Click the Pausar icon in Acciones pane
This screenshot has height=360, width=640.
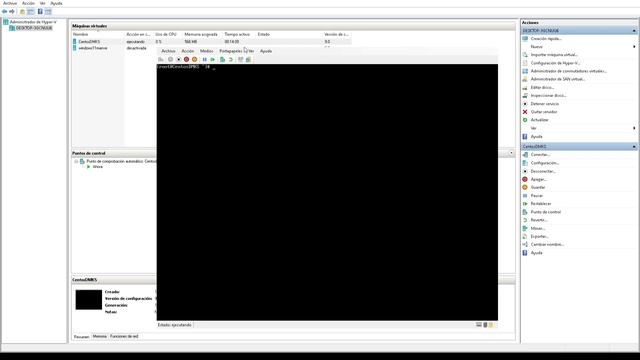pyautogui.click(x=525, y=196)
